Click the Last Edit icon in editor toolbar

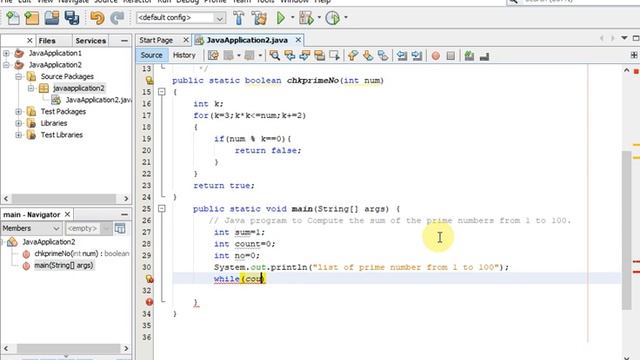pyautogui.click(x=213, y=56)
